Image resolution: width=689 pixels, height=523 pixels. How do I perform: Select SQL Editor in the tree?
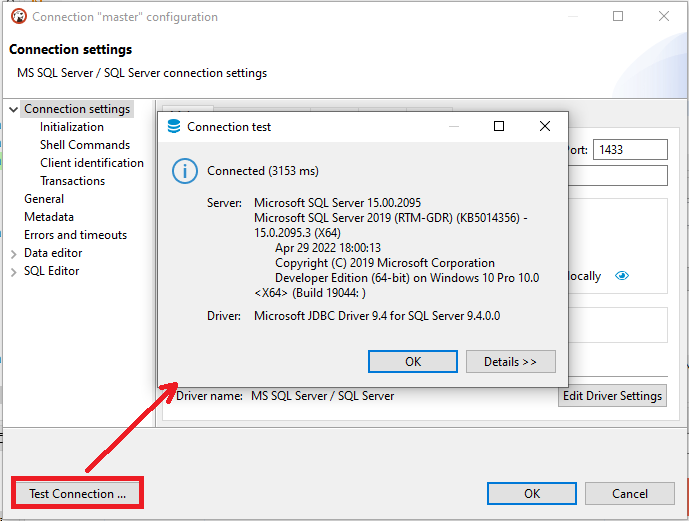pos(51,271)
